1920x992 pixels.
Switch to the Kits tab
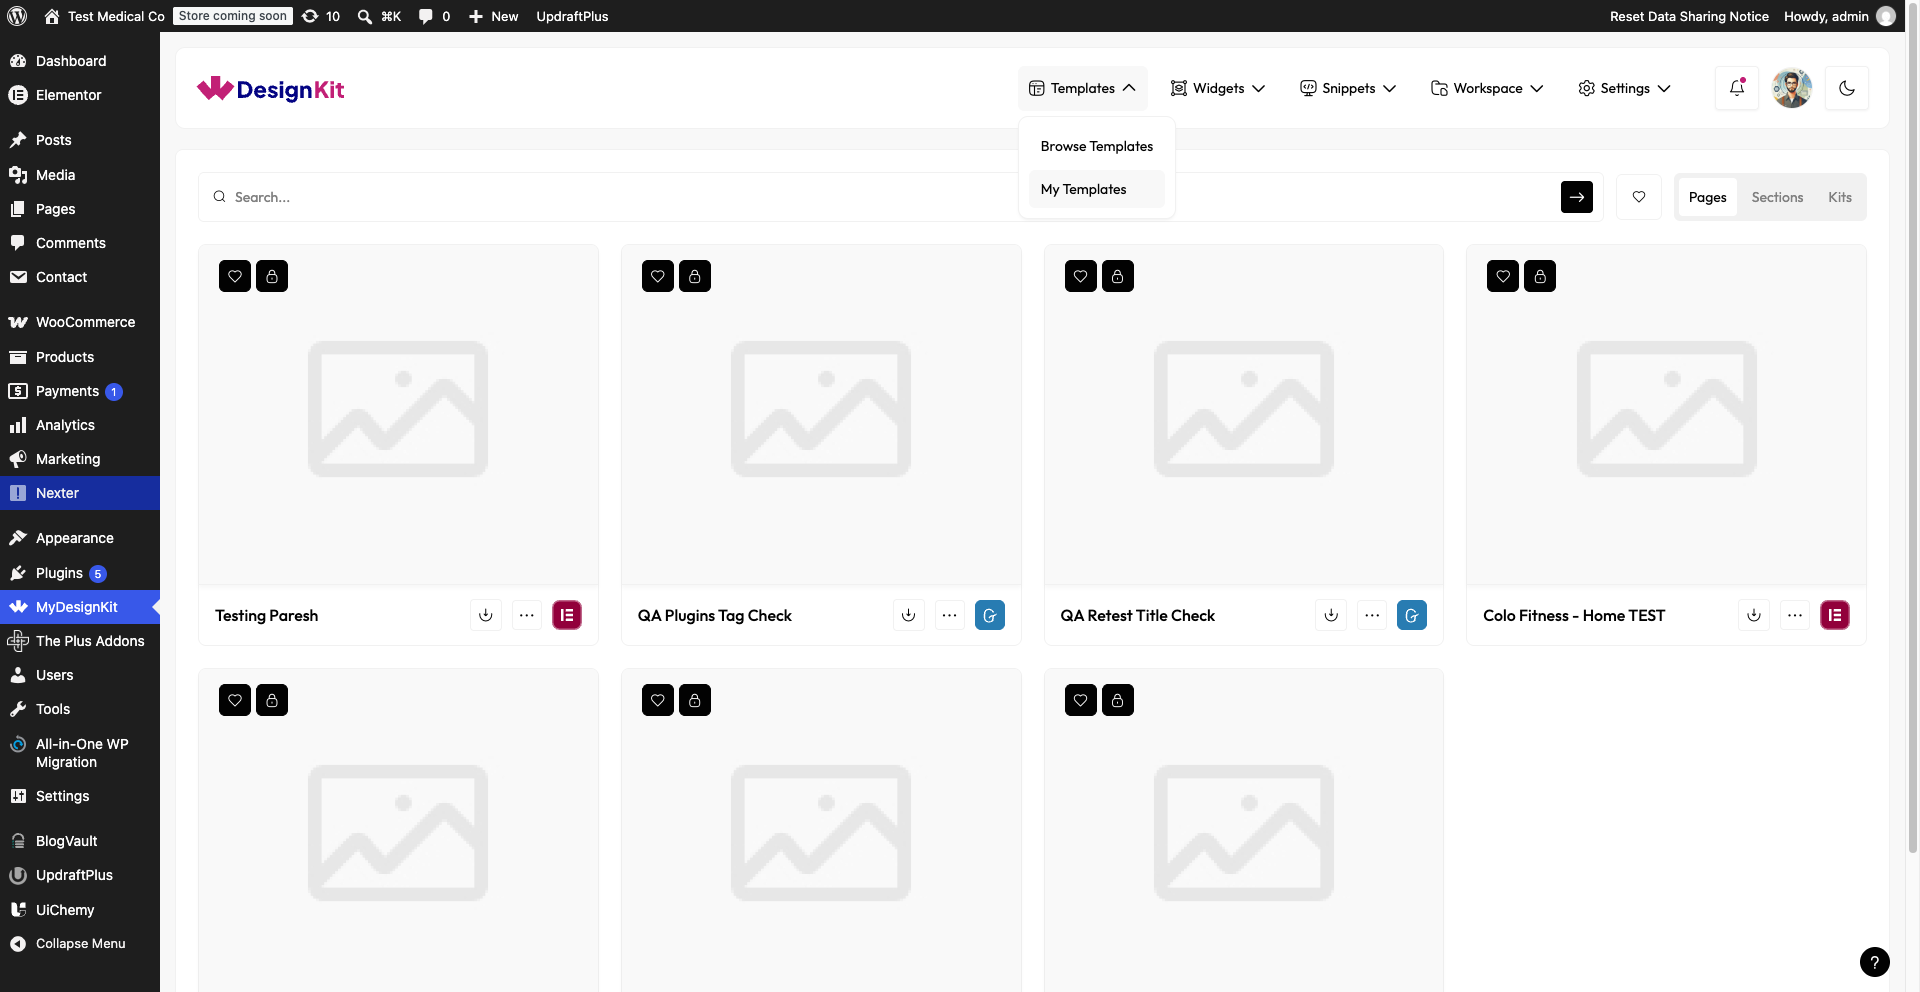click(1840, 197)
